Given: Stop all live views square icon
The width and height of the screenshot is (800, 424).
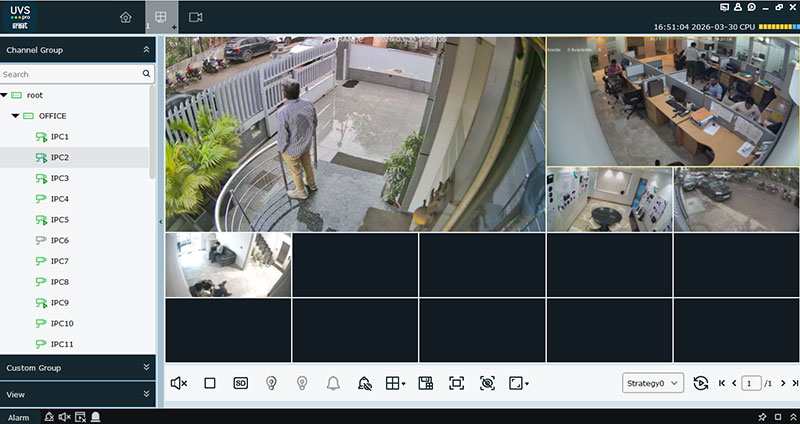Looking at the screenshot, I should 210,383.
